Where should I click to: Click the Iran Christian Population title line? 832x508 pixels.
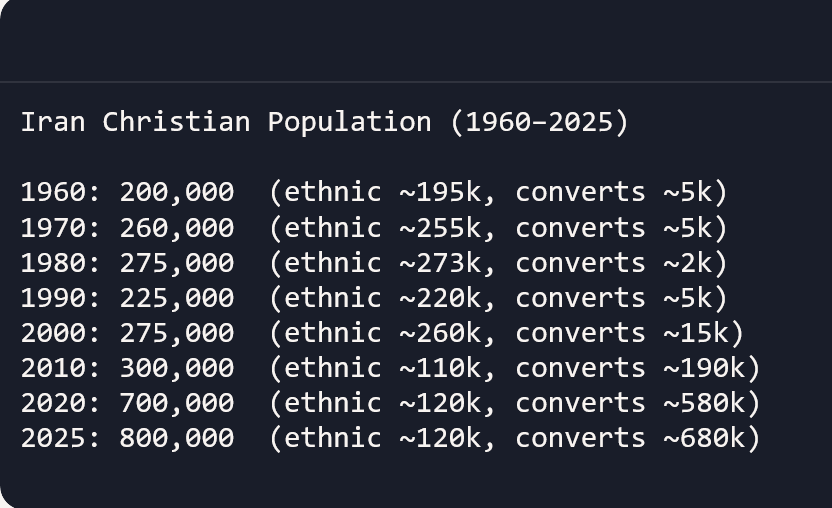pos(324,122)
